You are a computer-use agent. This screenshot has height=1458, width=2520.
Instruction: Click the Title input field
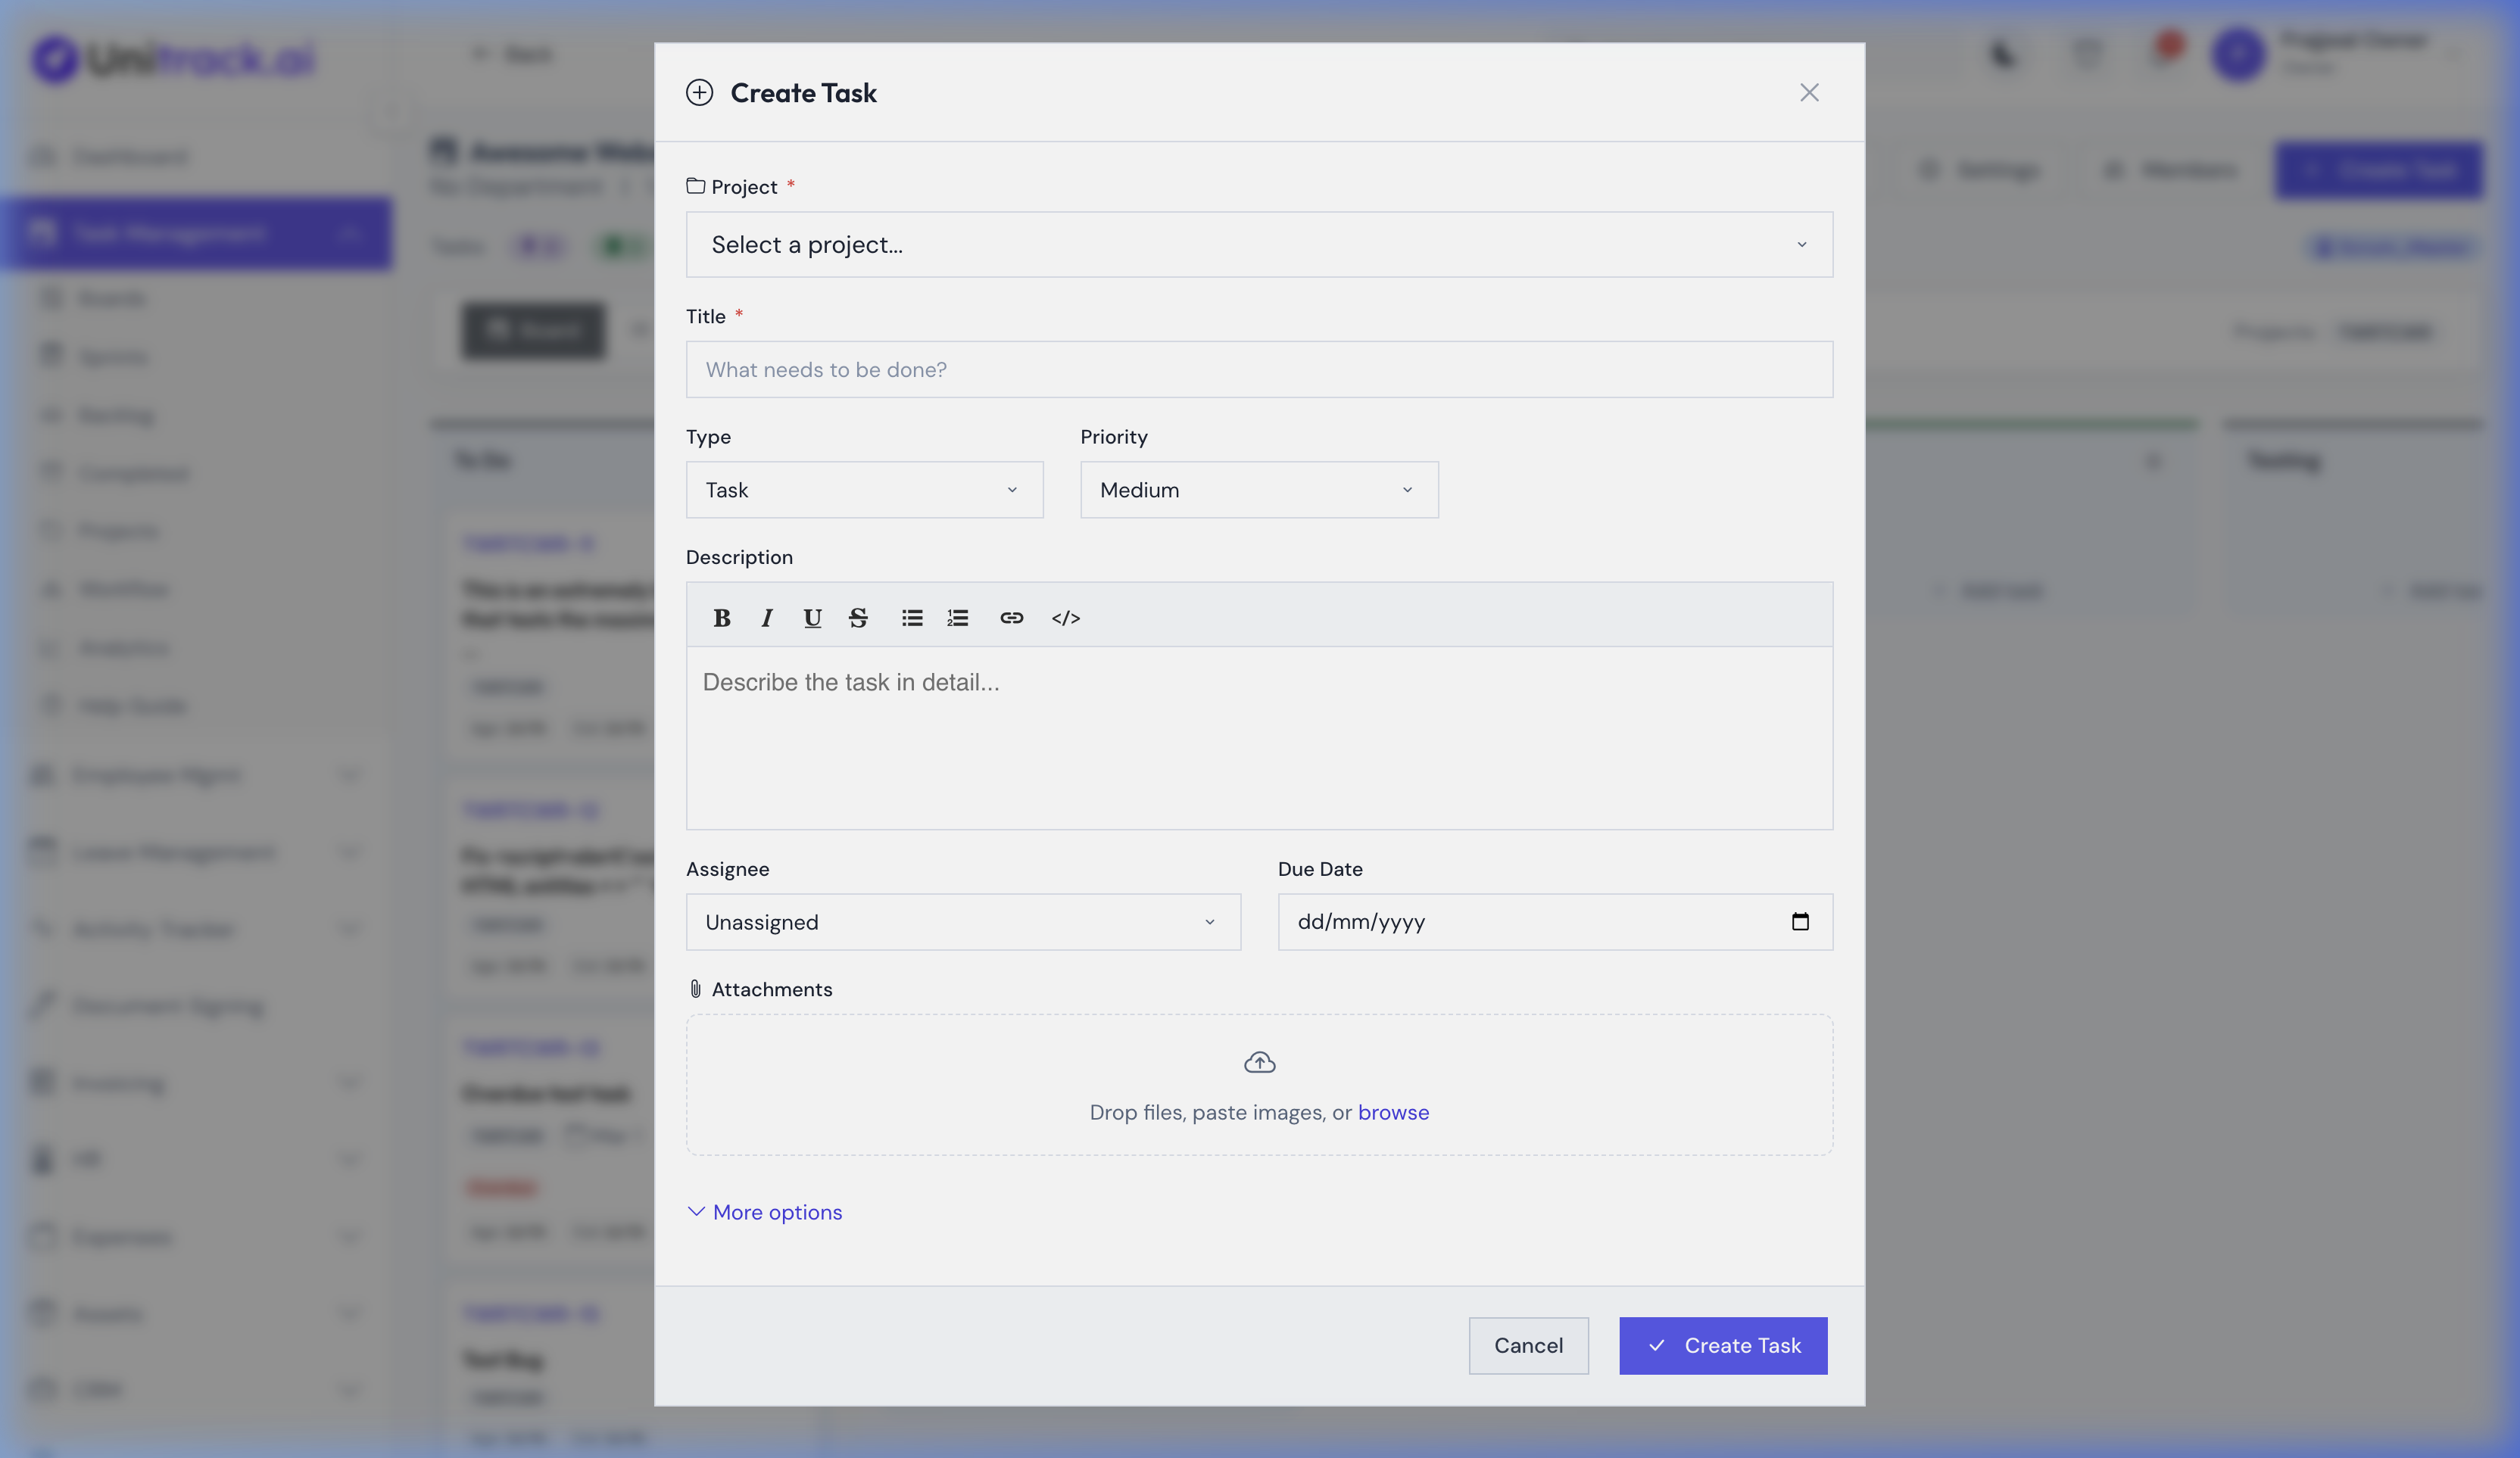(1258, 370)
